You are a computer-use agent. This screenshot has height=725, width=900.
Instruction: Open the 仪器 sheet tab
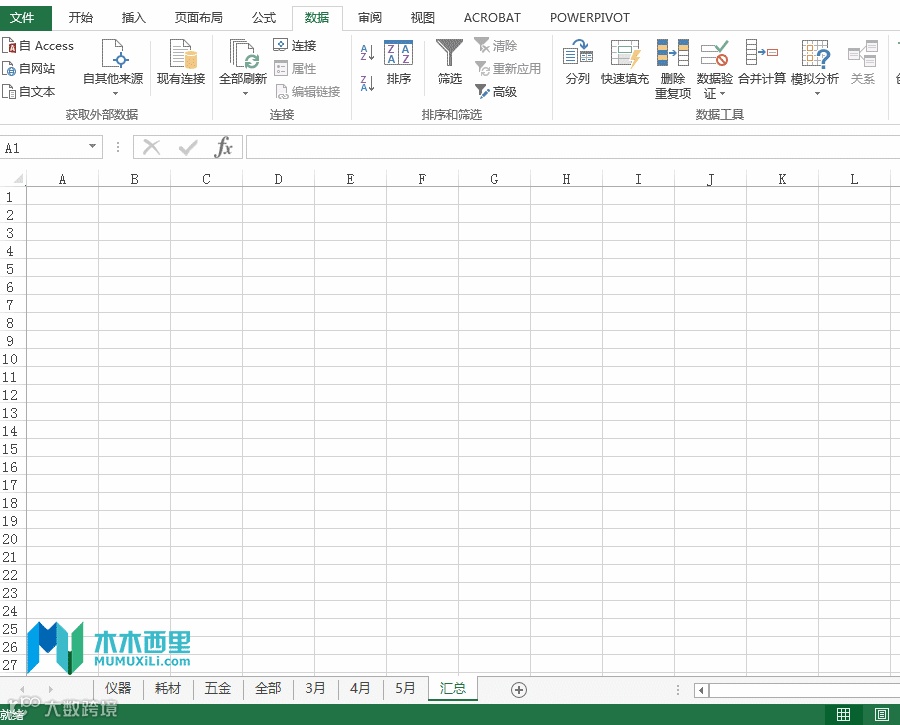[118, 688]
